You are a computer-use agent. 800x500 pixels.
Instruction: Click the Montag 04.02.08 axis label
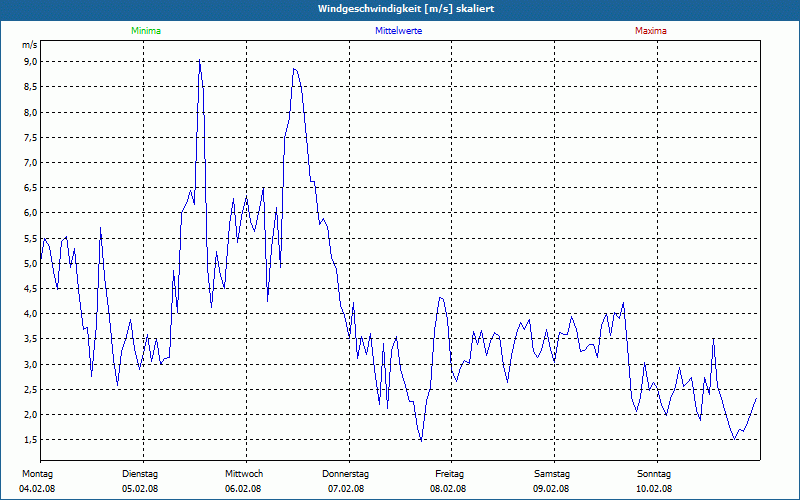pyautogui.click(x=37, y=481)
